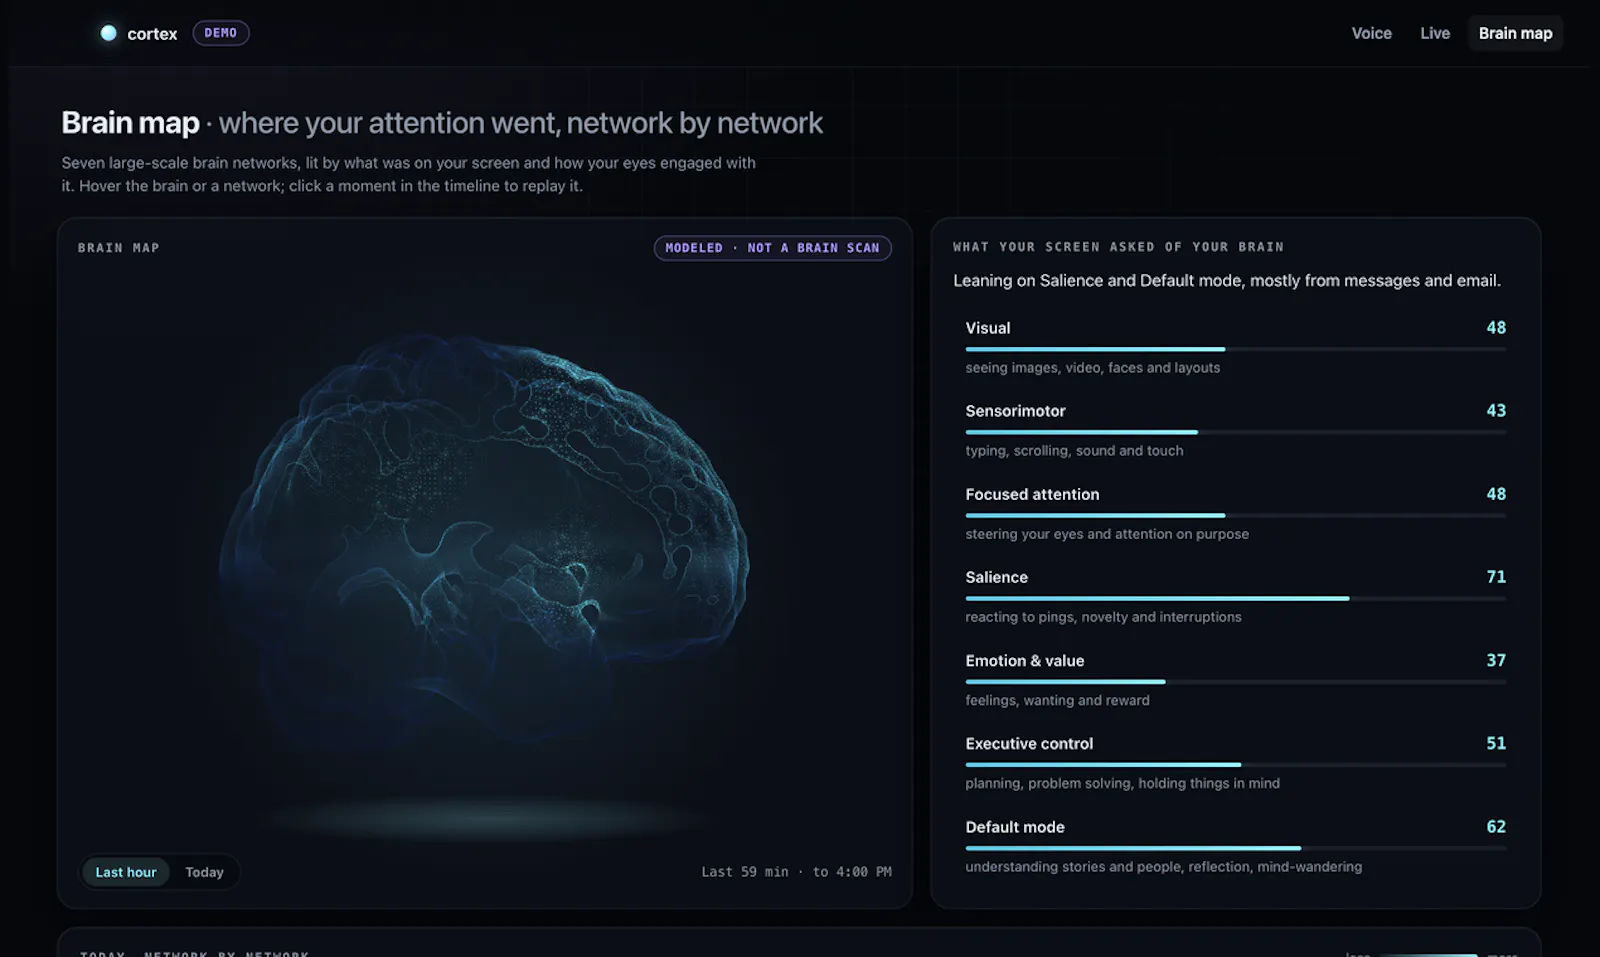Open the Live page
This screenshot has width=1600, height=957.
point(1435,33)
